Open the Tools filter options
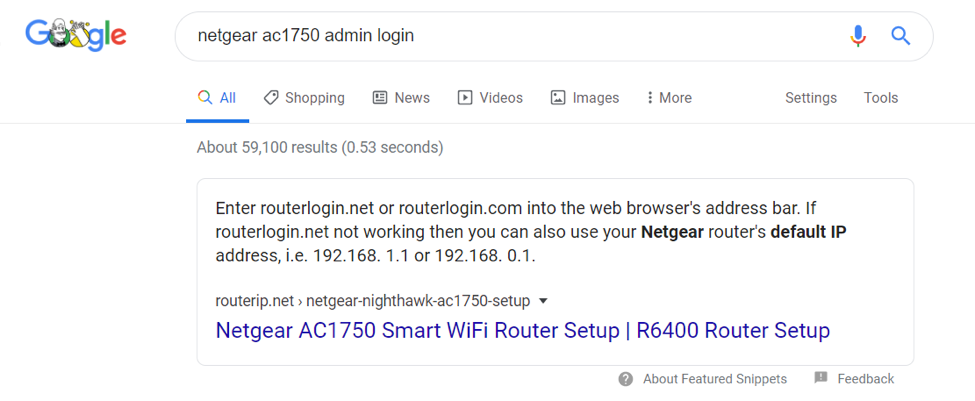Screen dimensions: 975x401 tap(880, 98)
